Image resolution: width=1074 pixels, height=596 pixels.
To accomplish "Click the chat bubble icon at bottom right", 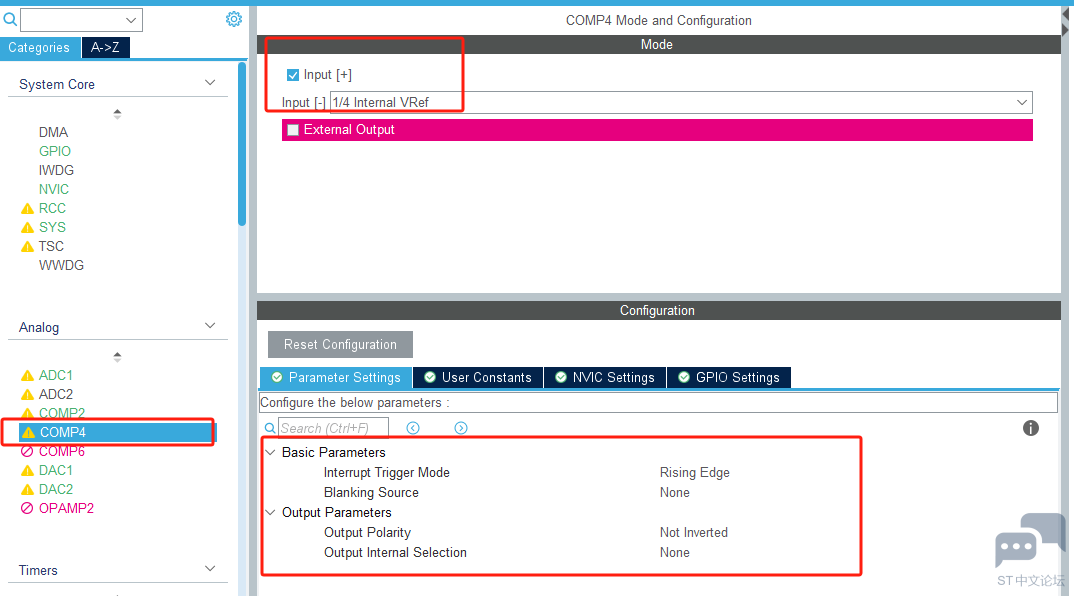I will coord(1029,540).
